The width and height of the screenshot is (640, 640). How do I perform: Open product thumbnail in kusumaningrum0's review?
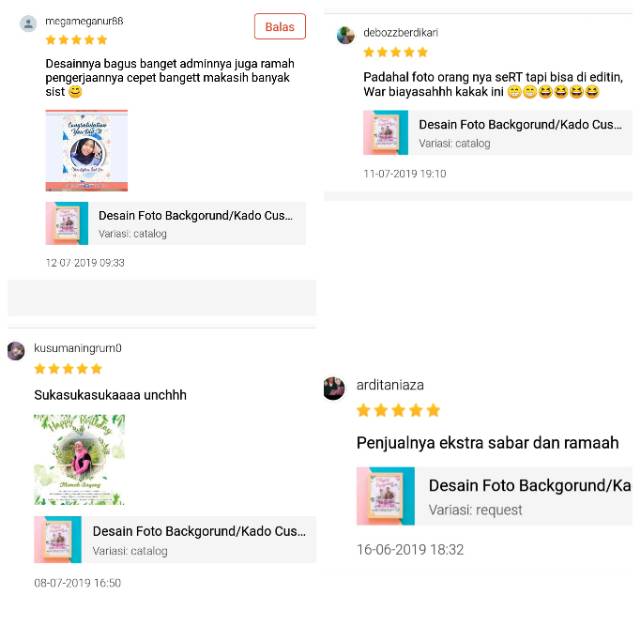click(58, 540)
